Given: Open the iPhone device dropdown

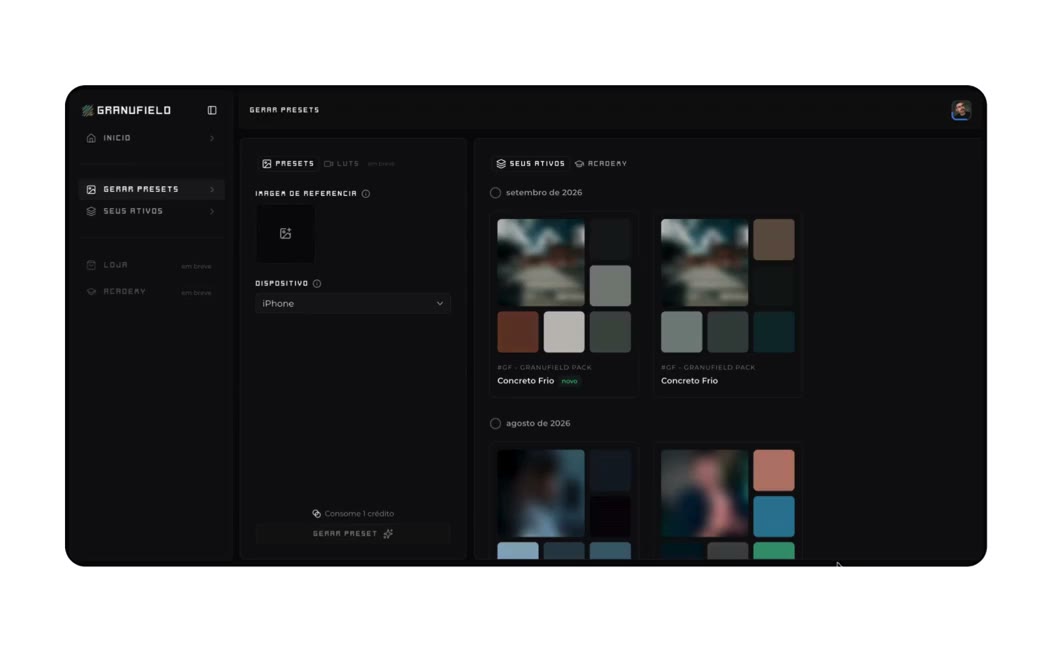Looking at the screenshot, I should [x=353, y=304].
